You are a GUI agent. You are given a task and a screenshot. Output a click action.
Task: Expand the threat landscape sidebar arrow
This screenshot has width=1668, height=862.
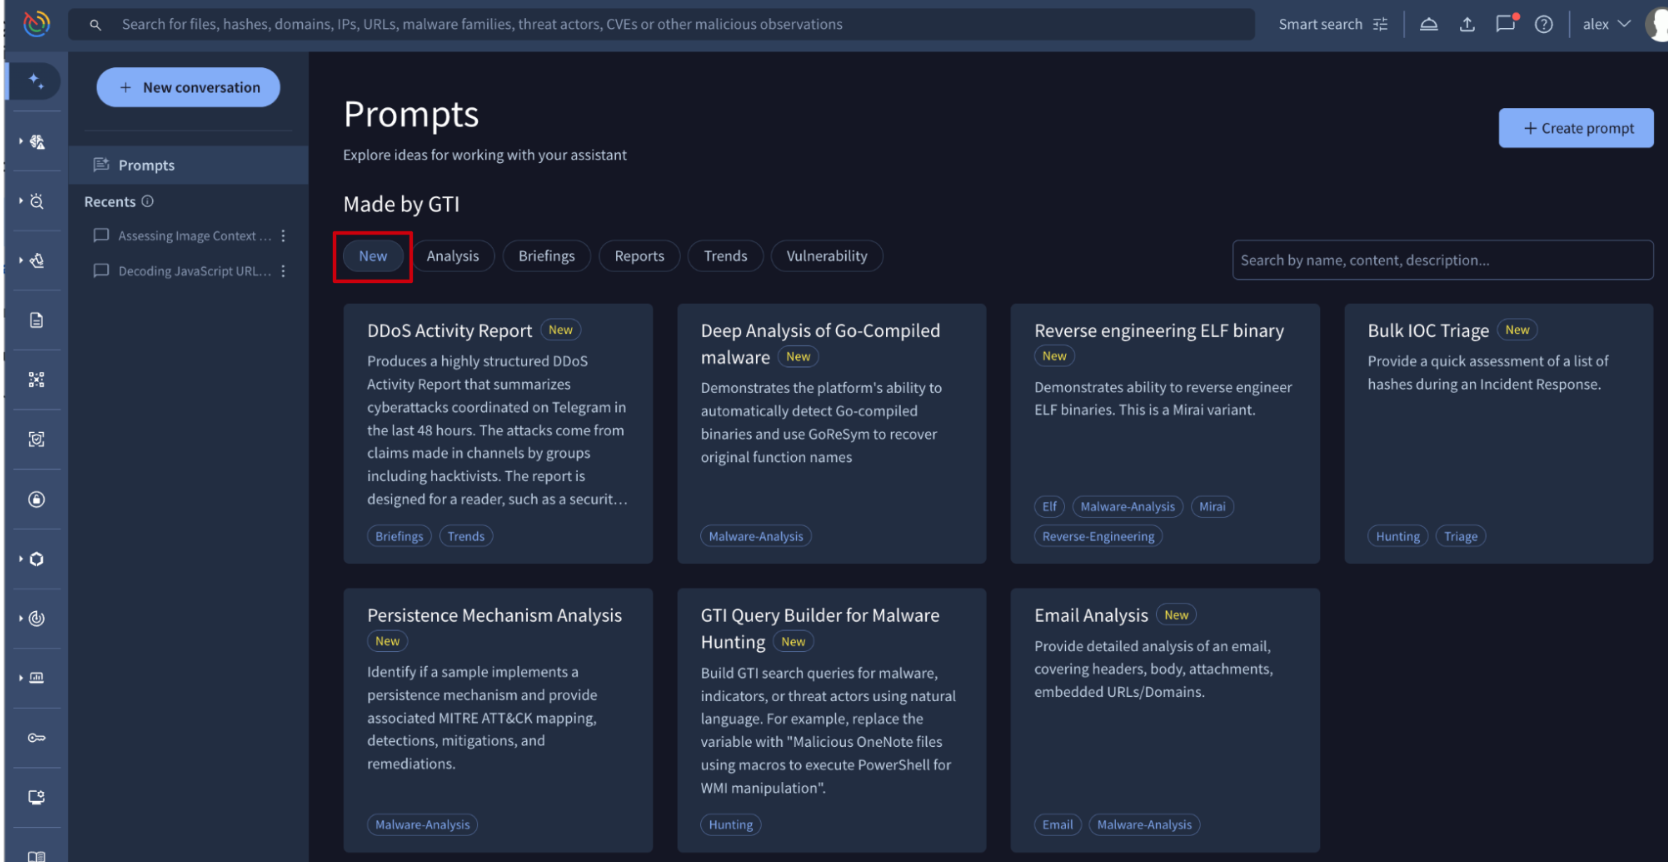click(x=20, y=142)
